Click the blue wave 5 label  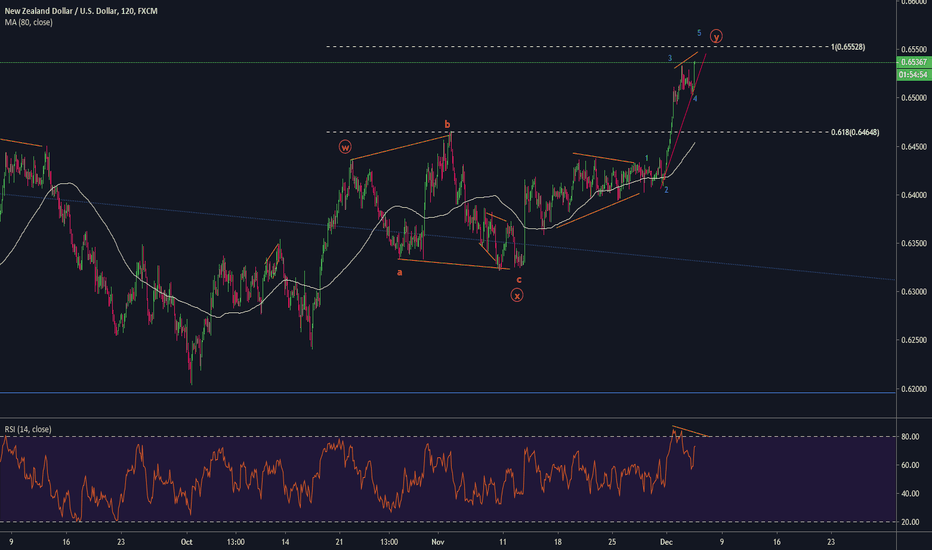tap(699, 33)
